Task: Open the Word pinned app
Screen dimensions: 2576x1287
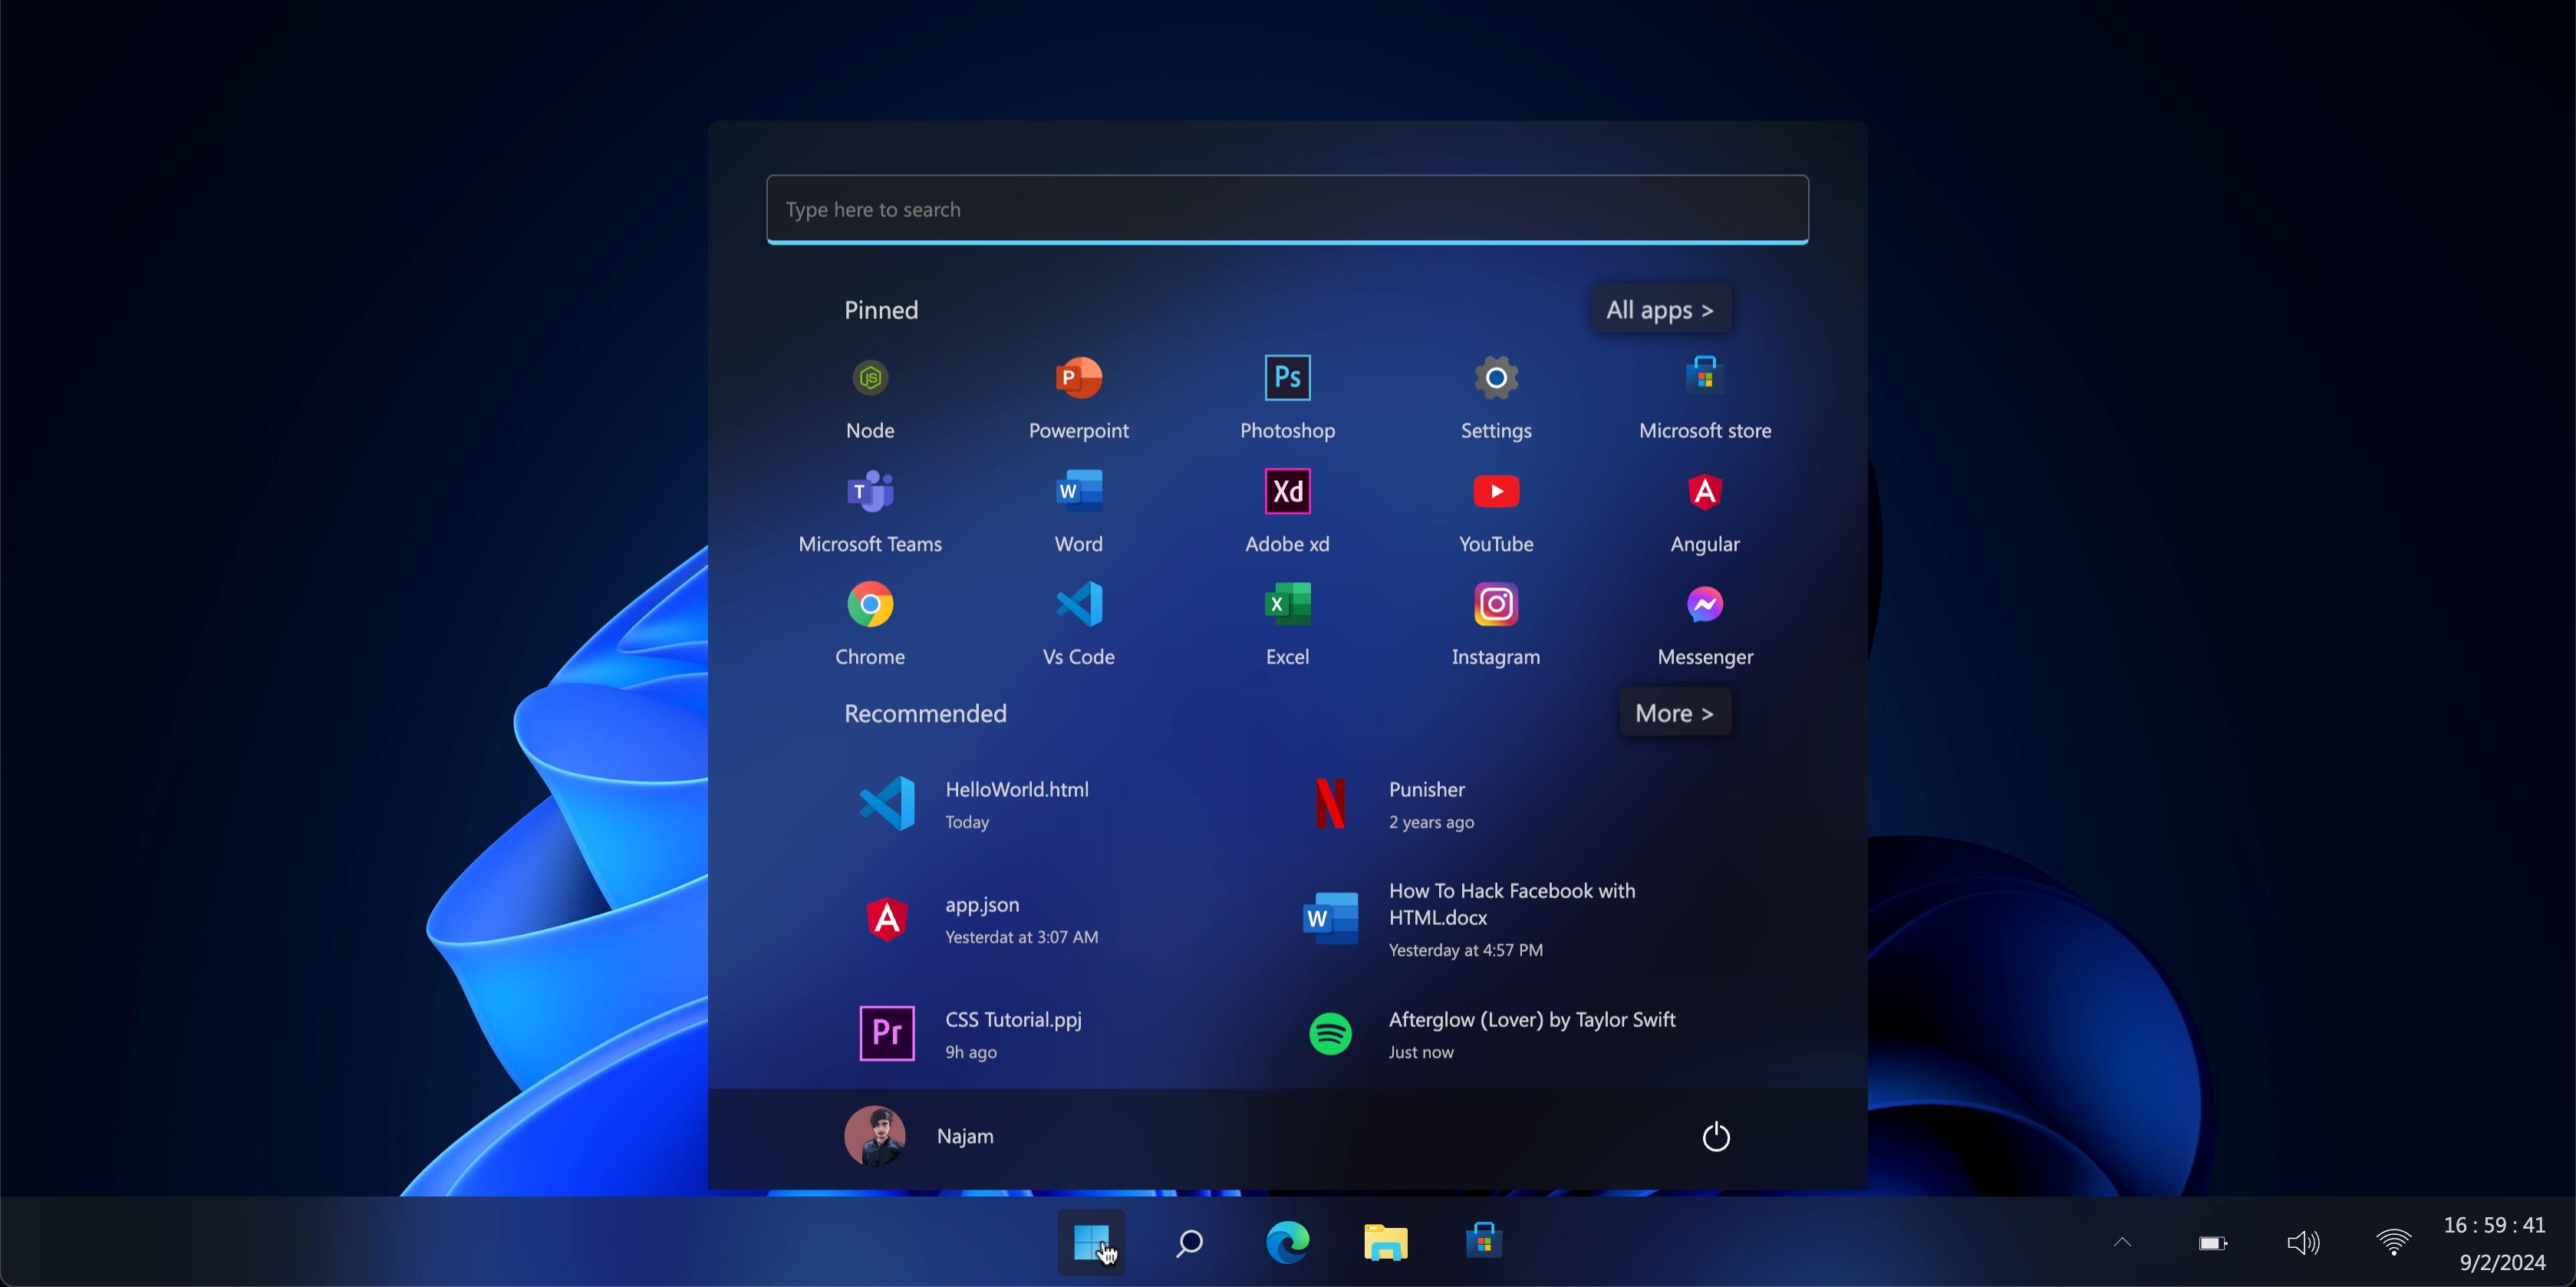Action: click(x=1078, y=511)
